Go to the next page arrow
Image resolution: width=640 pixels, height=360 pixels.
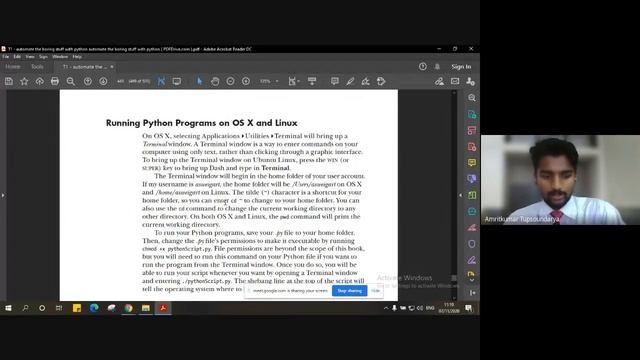pyautogui.click(x=103, y=81)
